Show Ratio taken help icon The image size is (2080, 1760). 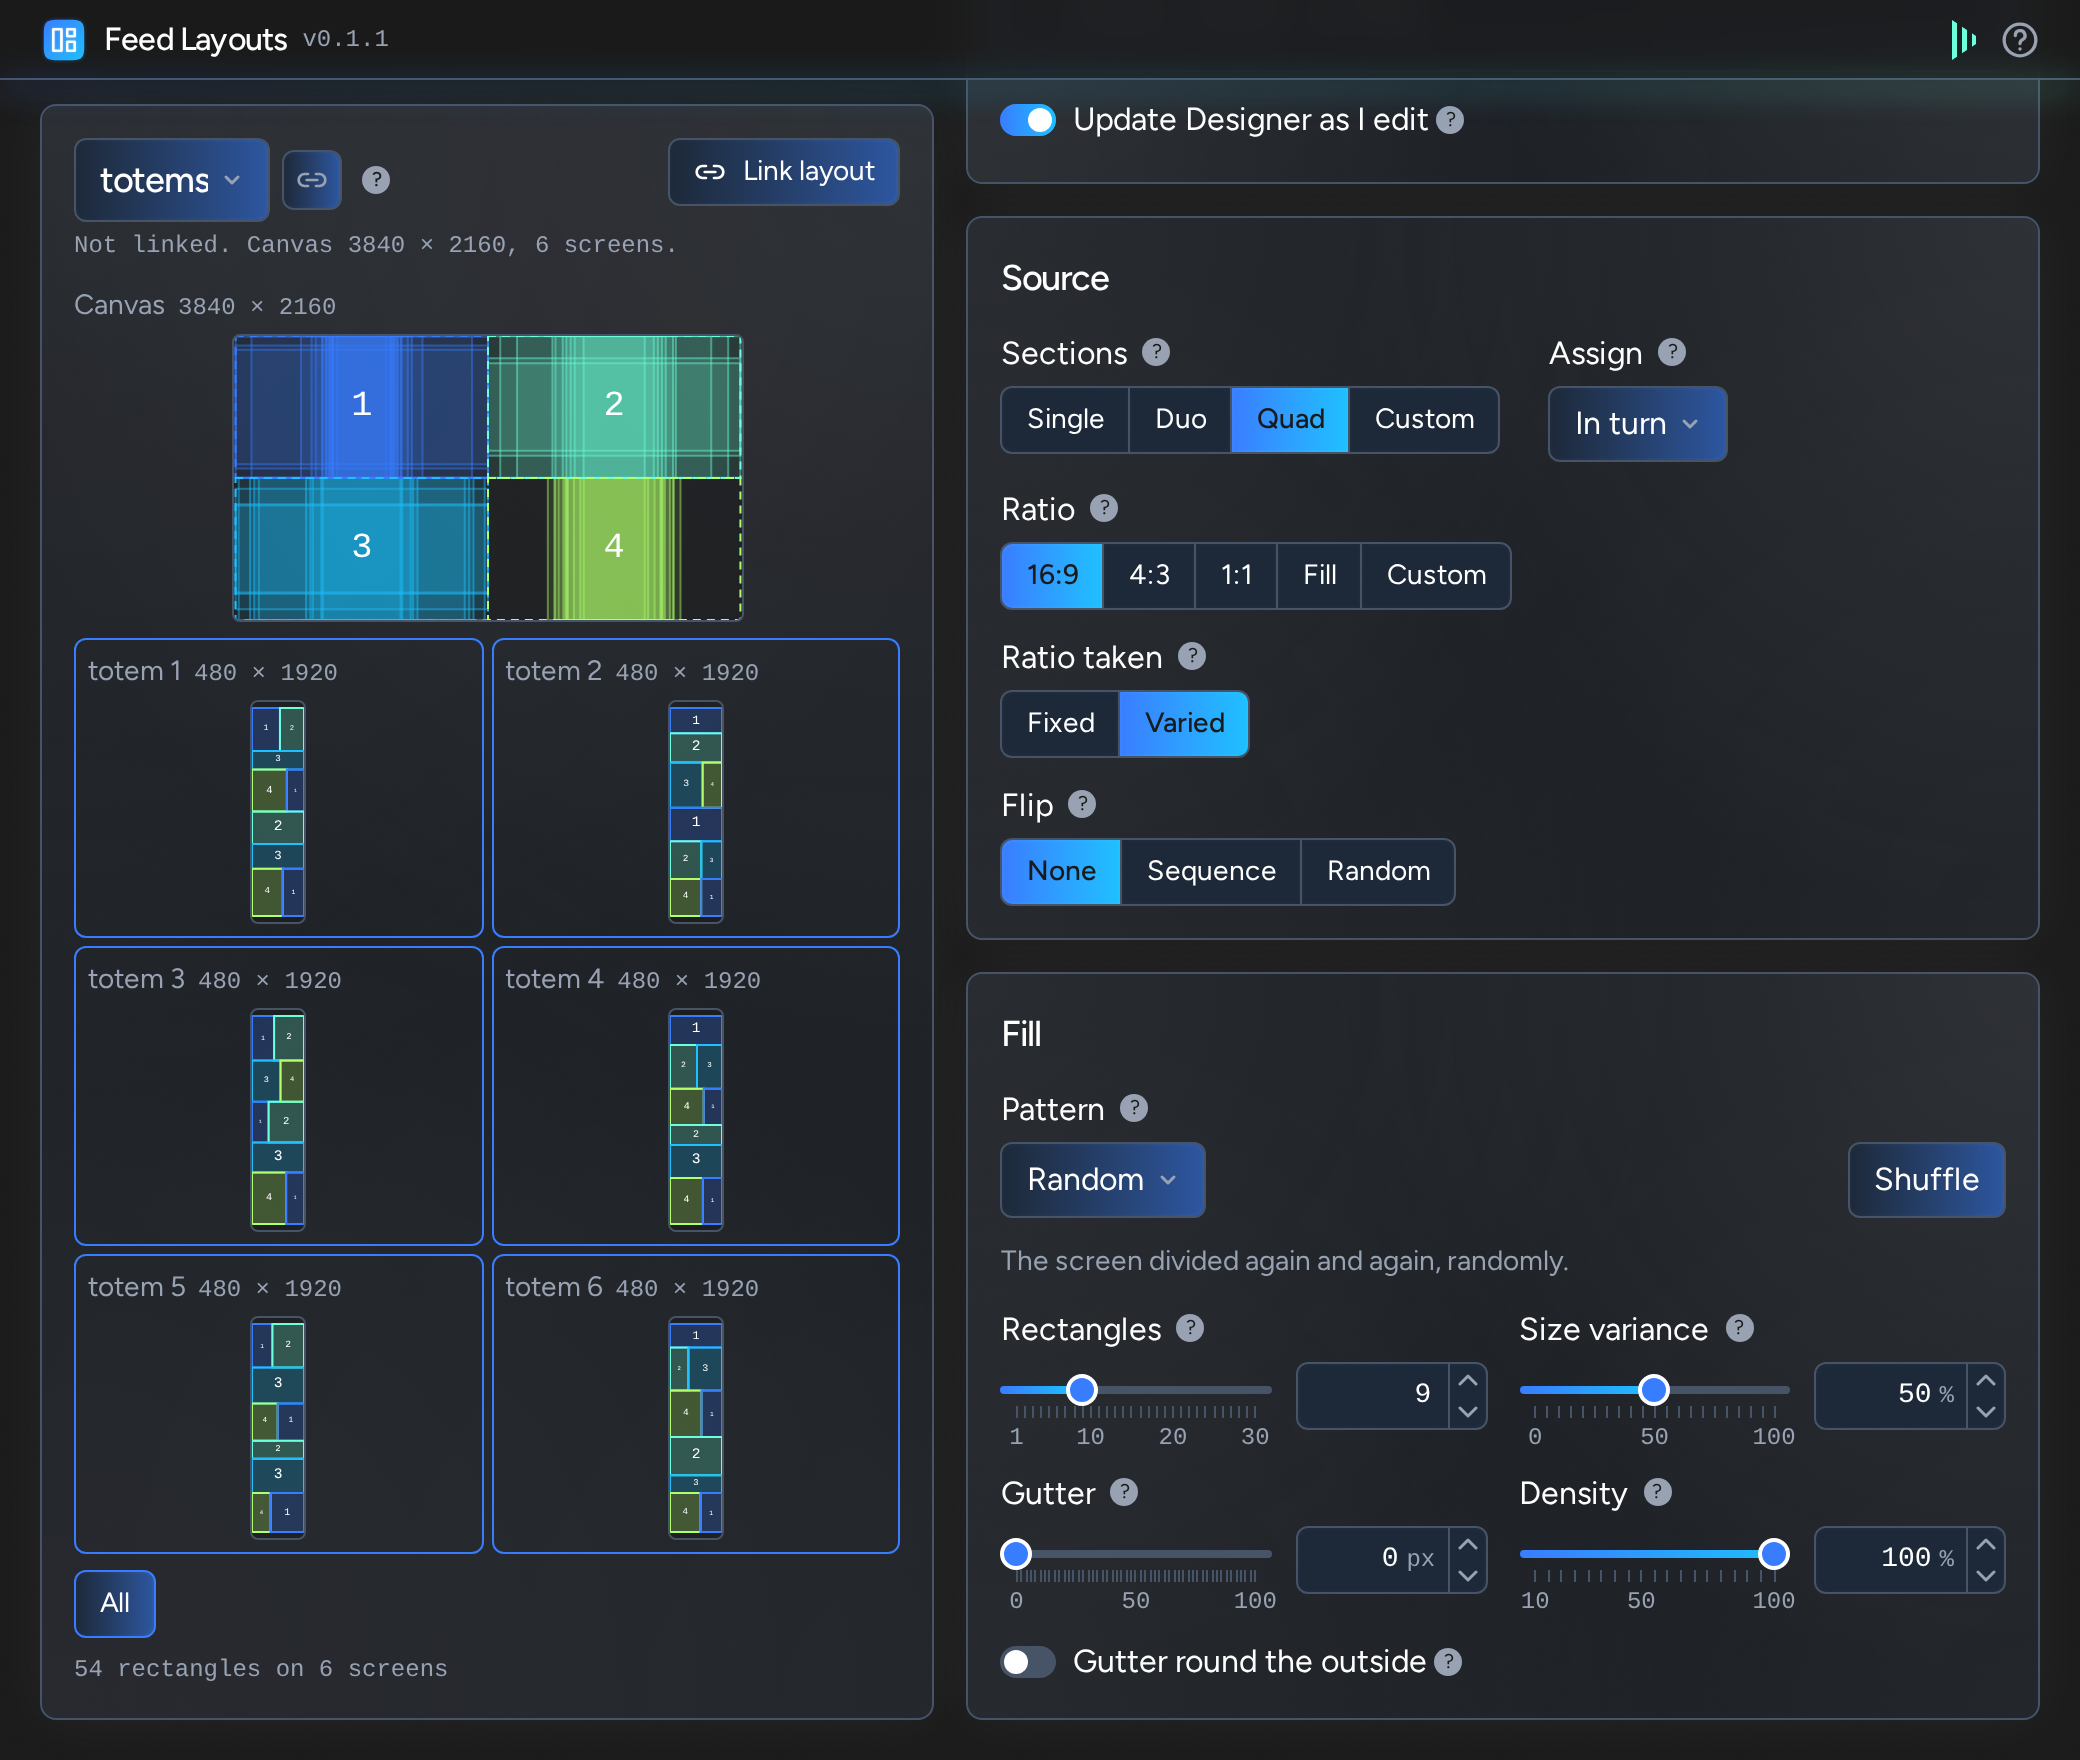[x=1192, y=656]
